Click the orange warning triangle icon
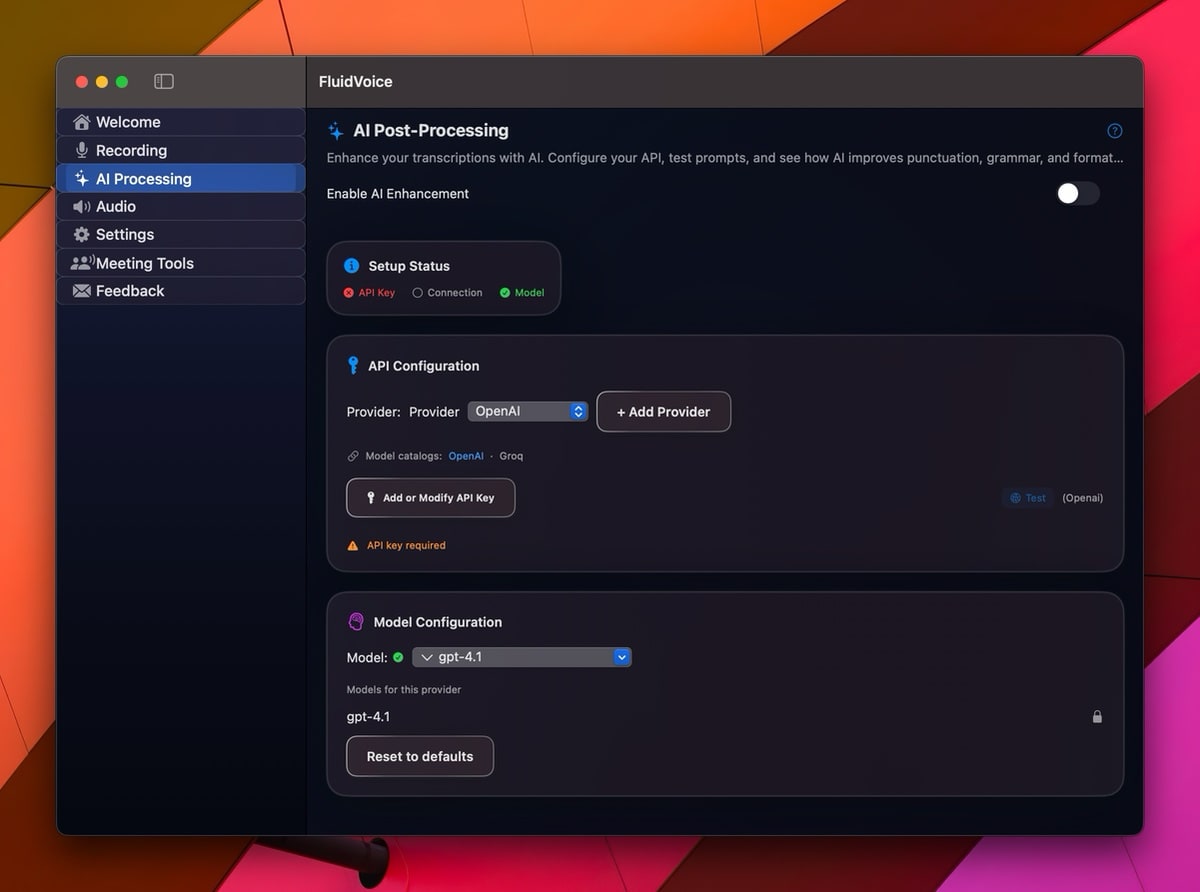Screen dimensions: 1200x892 click(352, 546)
